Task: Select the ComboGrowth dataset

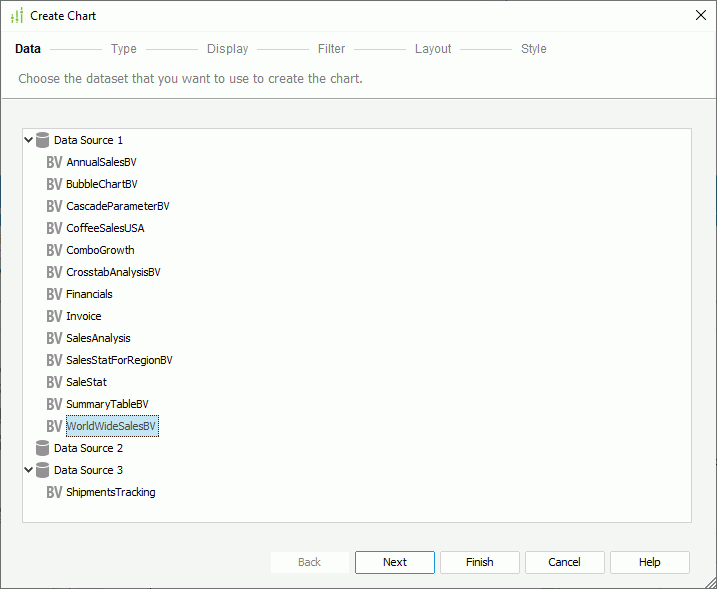Action: [x=101, y=250]
